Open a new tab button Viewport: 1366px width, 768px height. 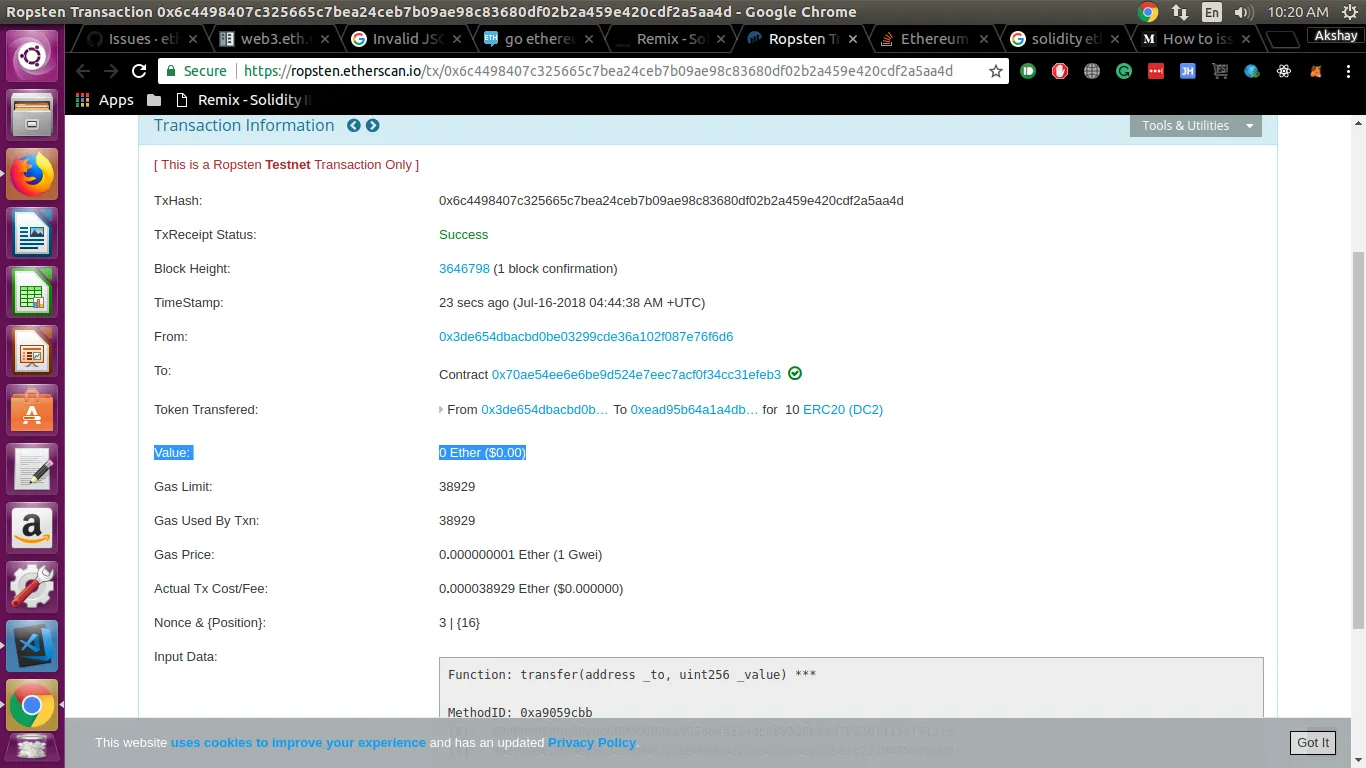(x=1283, y=39)
